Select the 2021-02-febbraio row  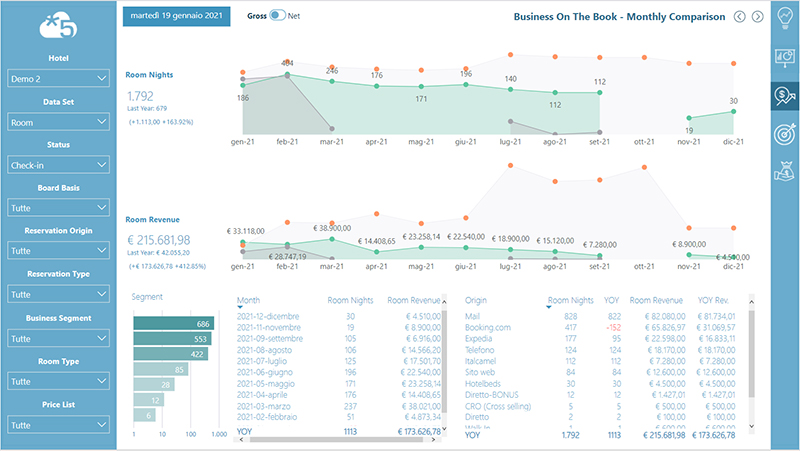coord(339,417)
